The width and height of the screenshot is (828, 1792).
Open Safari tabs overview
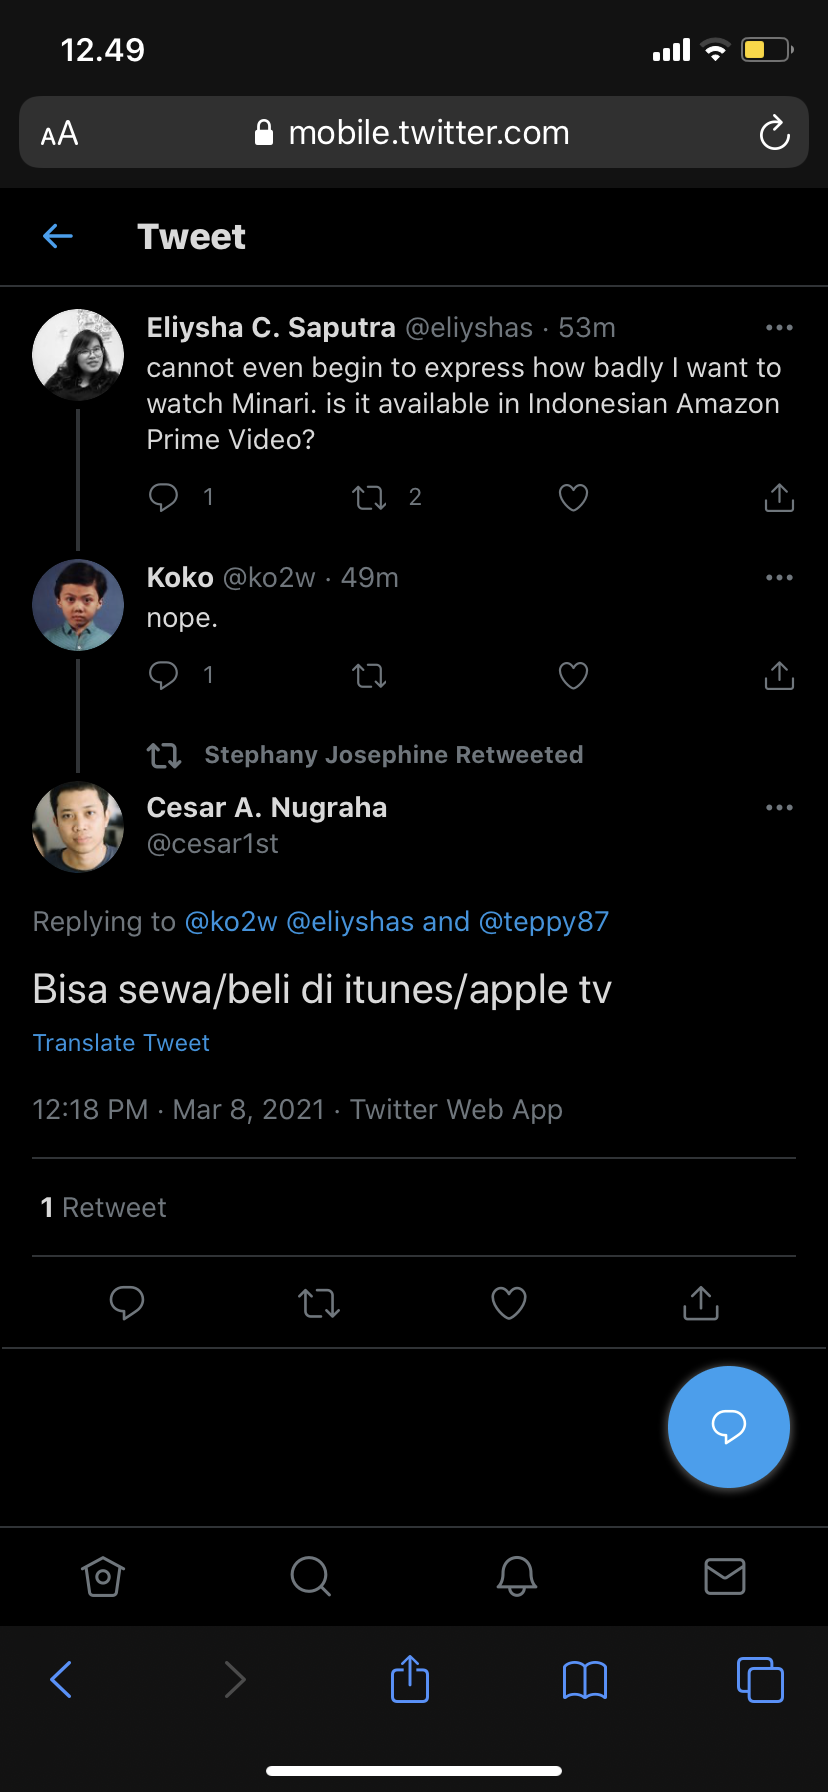(760, 1680)
